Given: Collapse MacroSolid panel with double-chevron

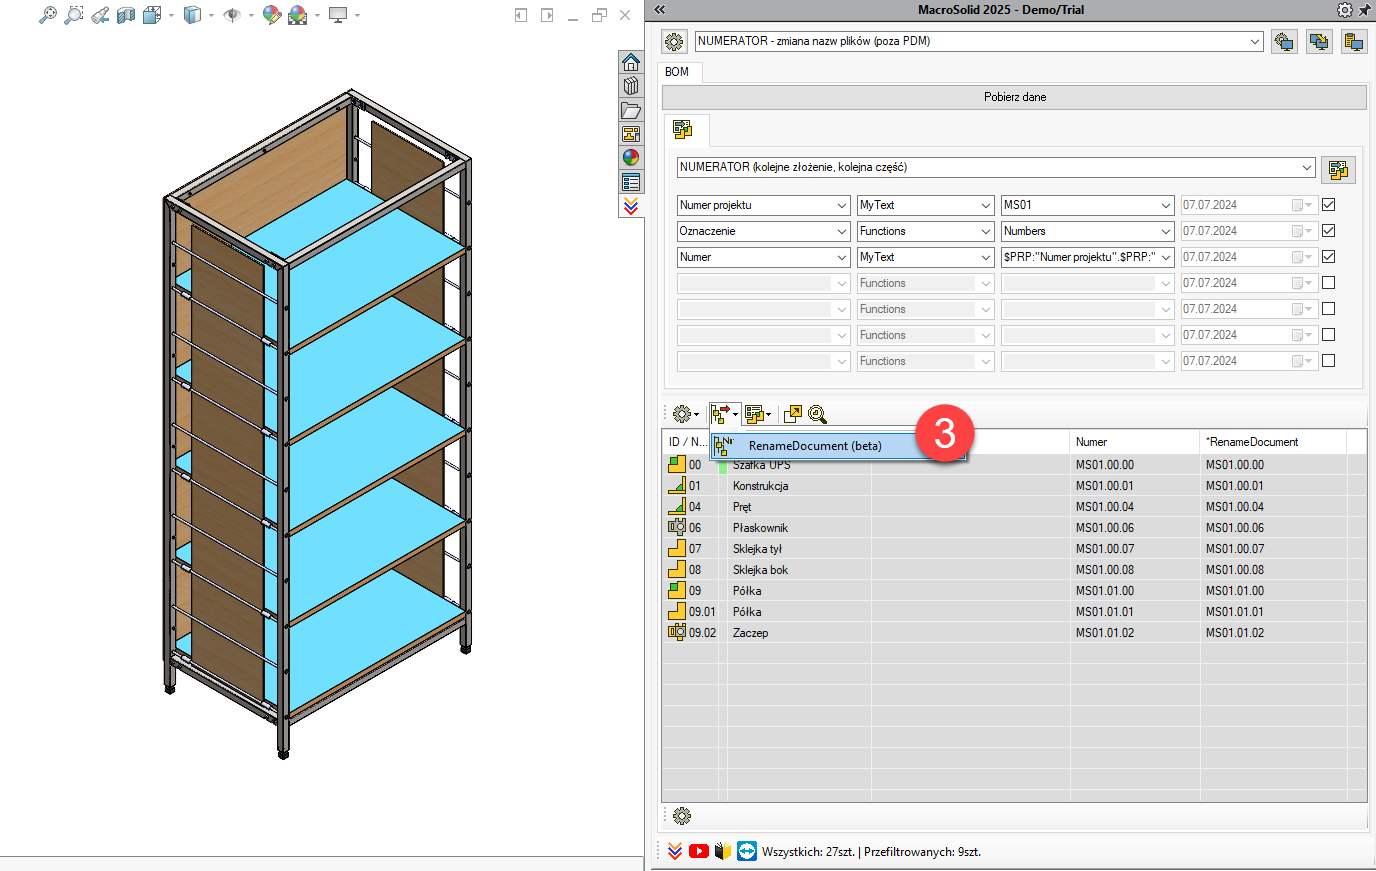Looking at the screenshot, I should tap(660, 10).
